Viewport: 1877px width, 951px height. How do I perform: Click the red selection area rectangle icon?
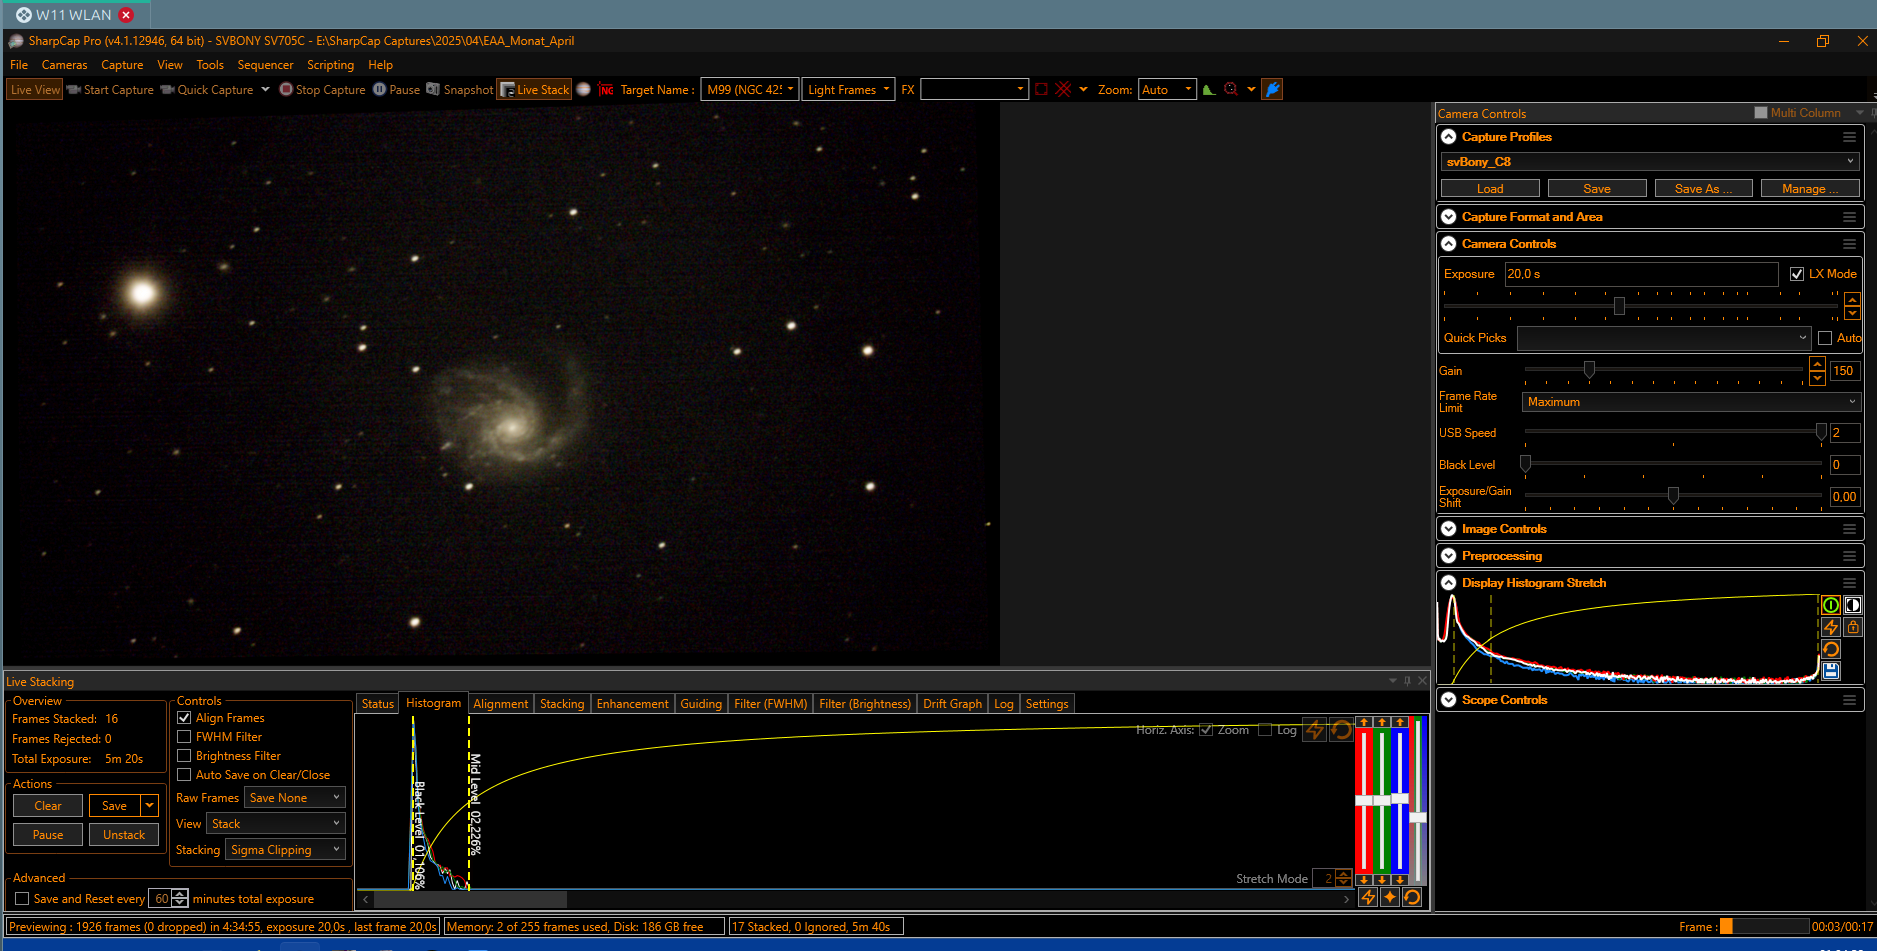click(1041, 90)
